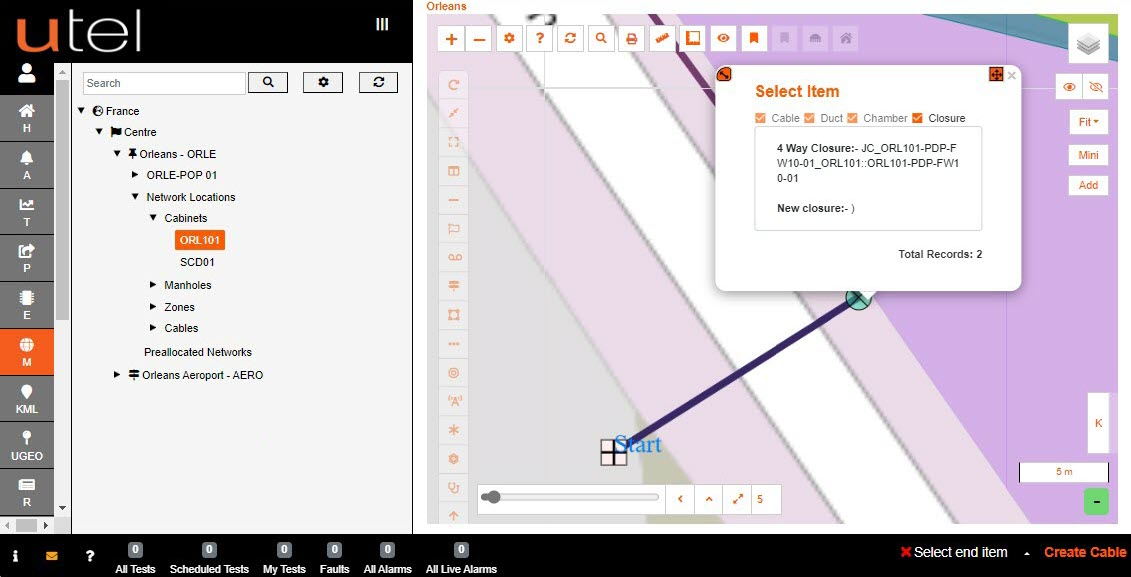Click the show-all eye button on right
The height and width of the screenshot is (577, 1131).
click(x=1069, y=87)
